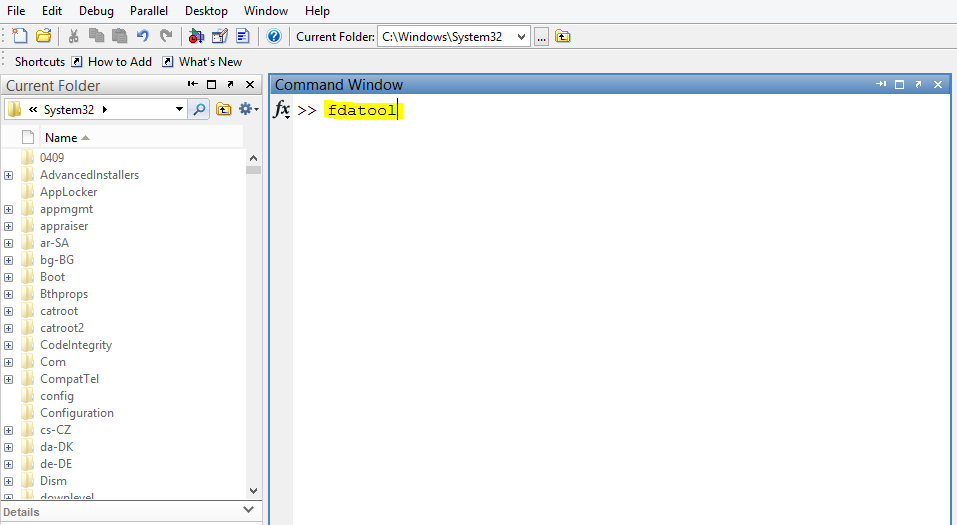This screenshot has height=525, width=957.
Task: Expand the Boot folder
Action: (9, 277)
